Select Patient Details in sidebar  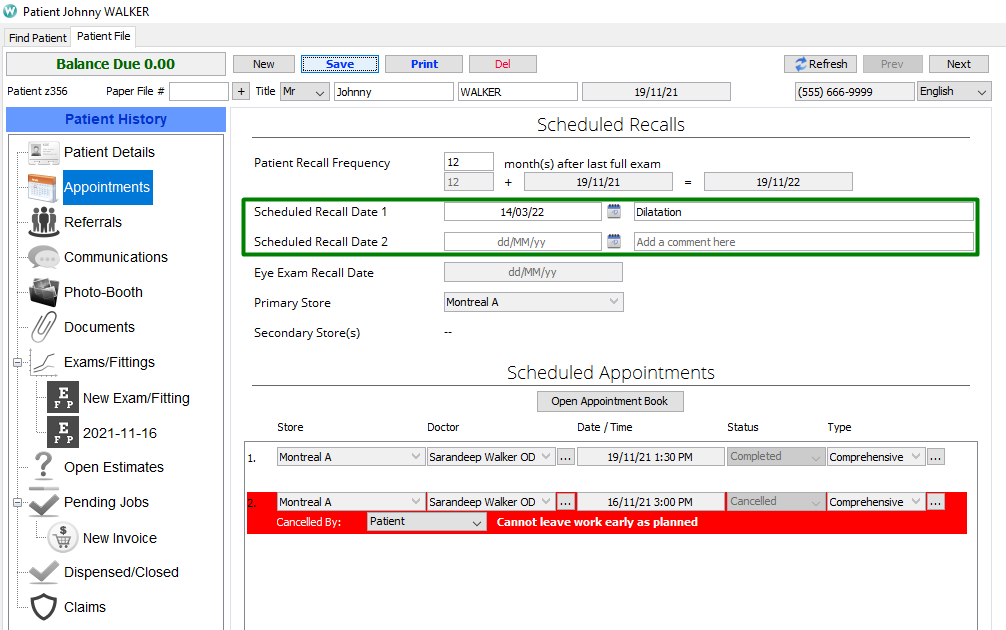(x=109, y=152)
